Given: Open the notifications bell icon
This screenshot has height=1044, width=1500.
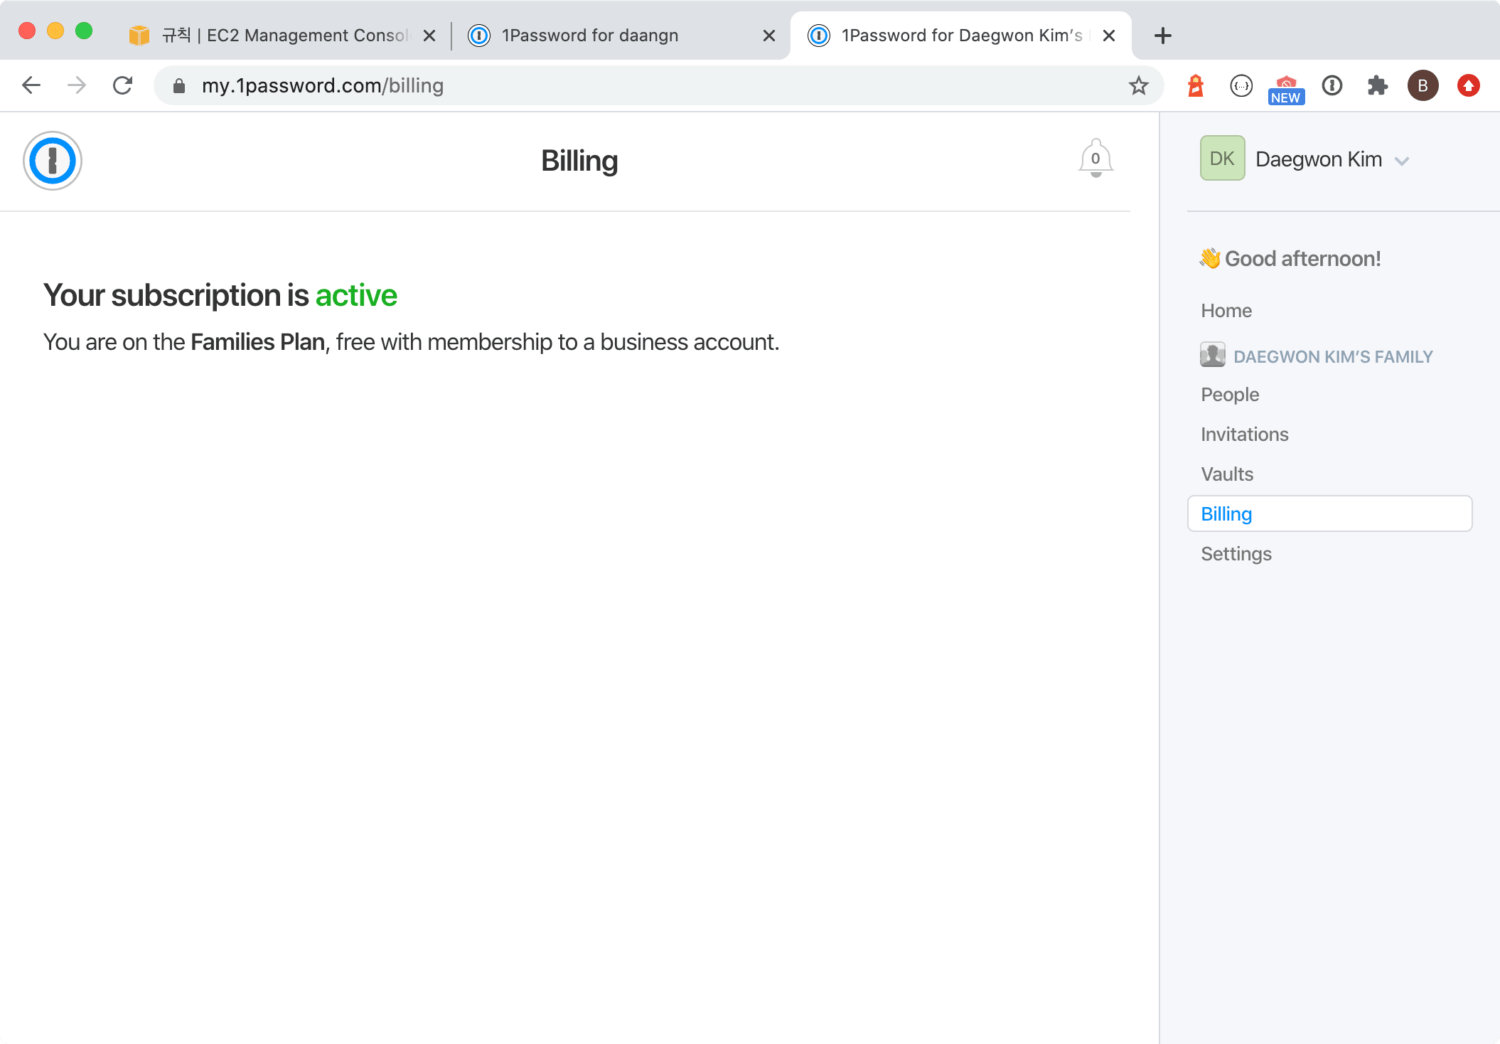Looking at the screenshot, I should (x=1095, y=159).
